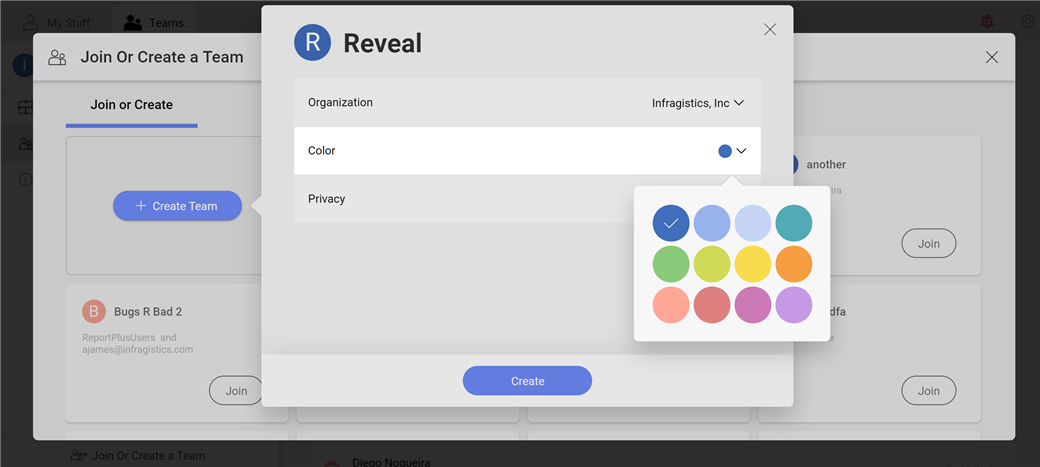Close the Reveal team dialog
Screen dimensions: 1040x467
[770, 29]
